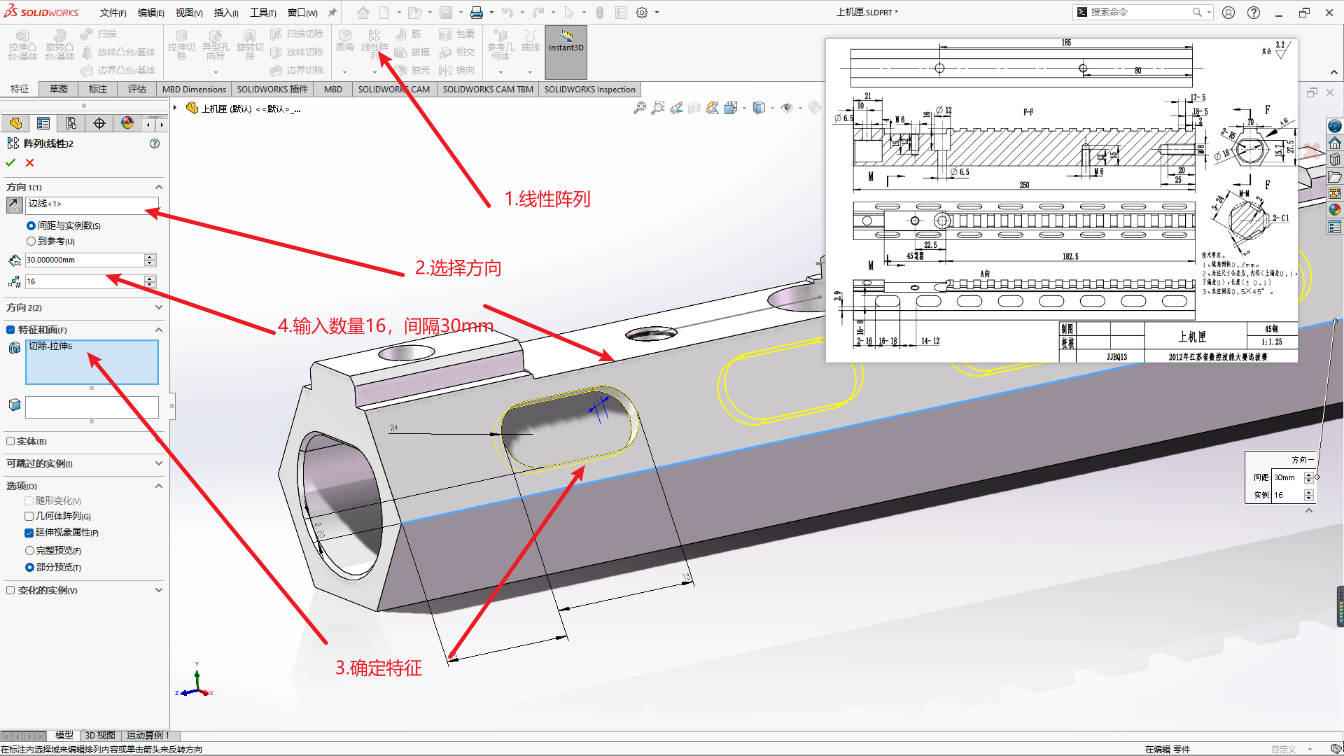Viewport: 1344px width, 756px height.
Task: Toggle the 特征和面 checkbox
Action: coord(11,330)
